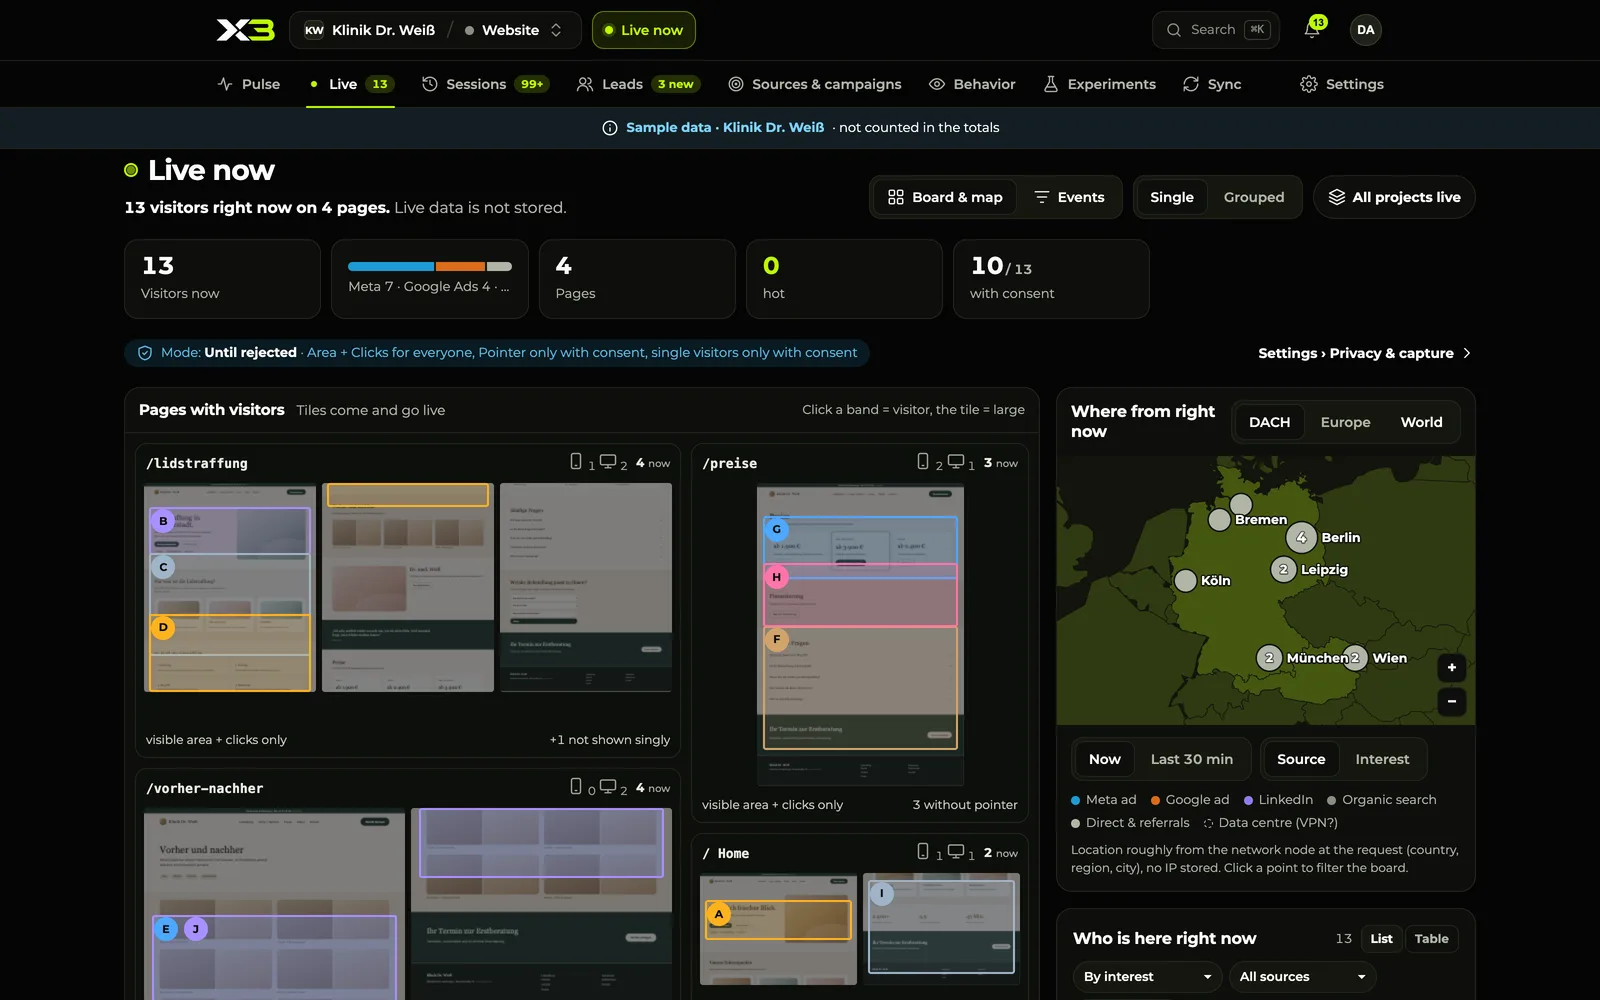The image size is (1600, 1000).
Task: Switch map region to World
Action: pyautogui.click(x=1421, y=422)
